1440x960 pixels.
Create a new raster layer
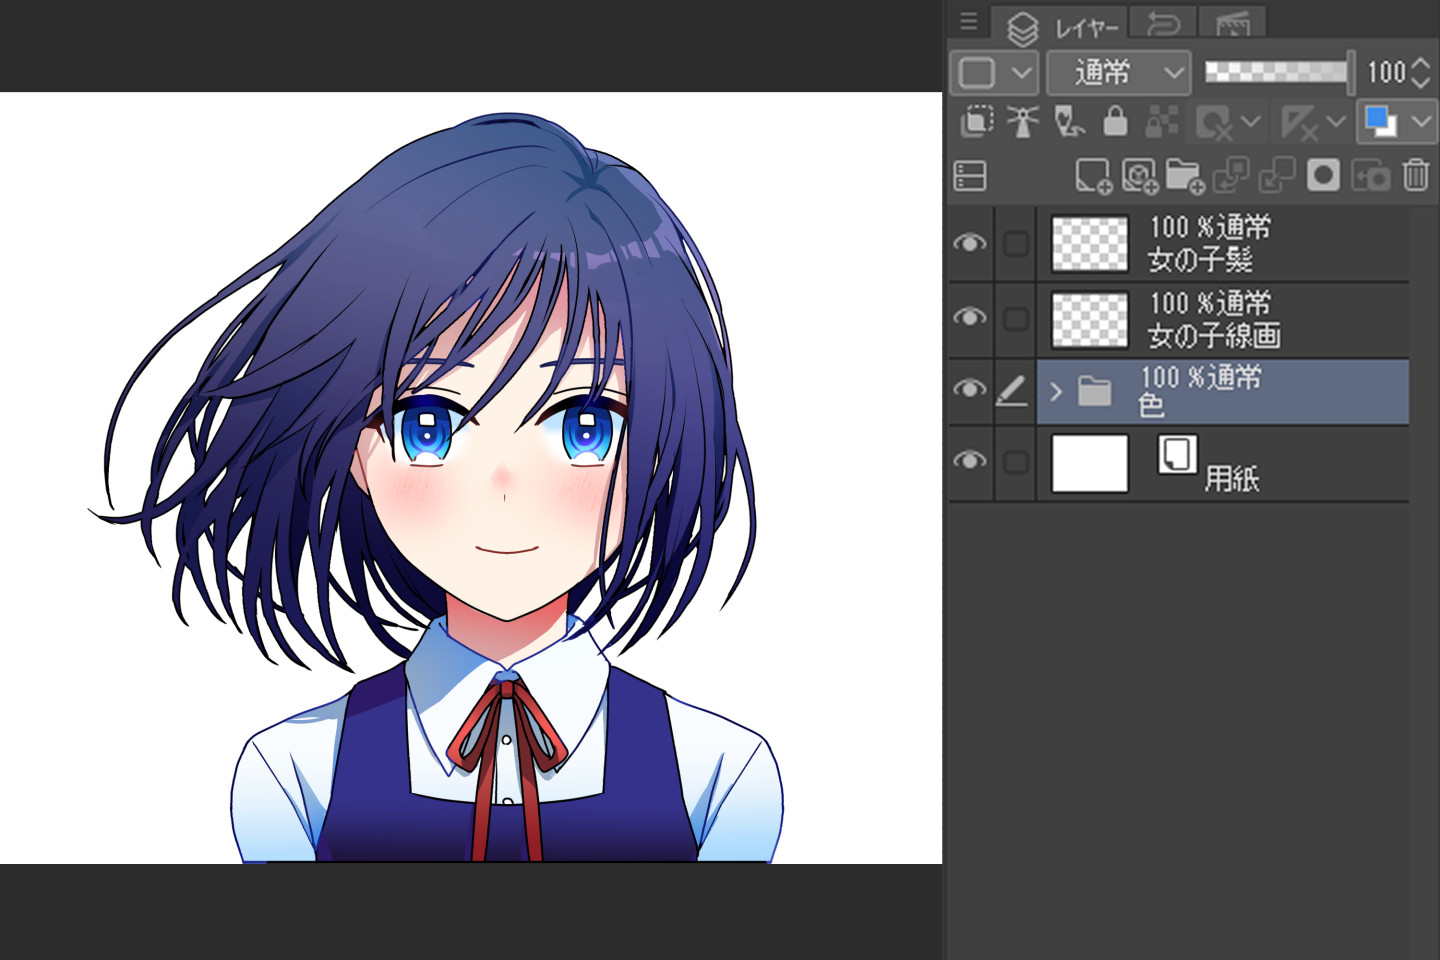[1093, 176]
